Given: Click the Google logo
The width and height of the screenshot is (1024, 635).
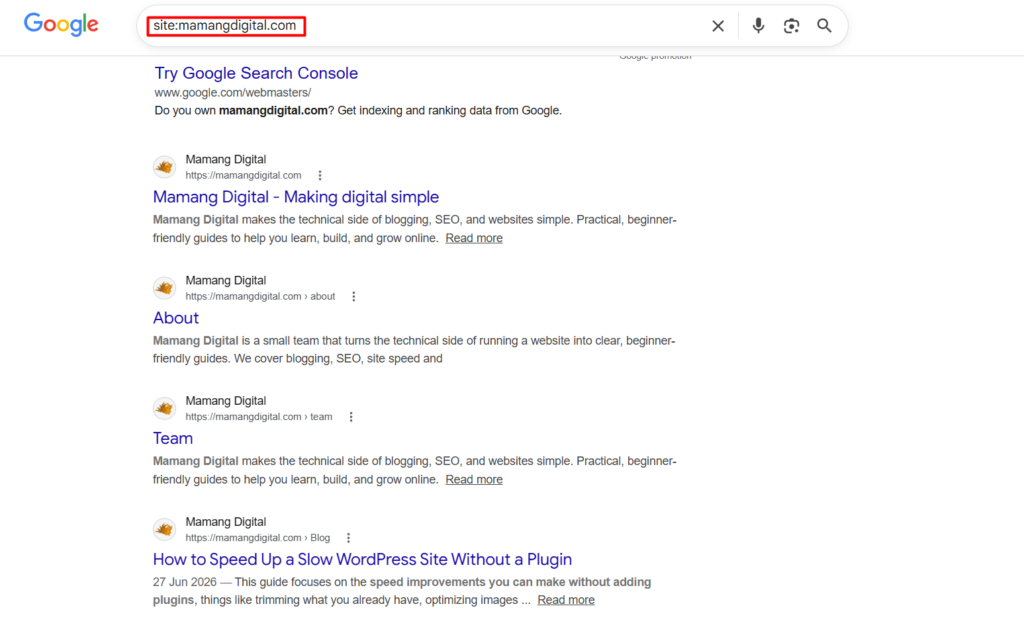Looking at the screenshot, I should click(61, 25).
